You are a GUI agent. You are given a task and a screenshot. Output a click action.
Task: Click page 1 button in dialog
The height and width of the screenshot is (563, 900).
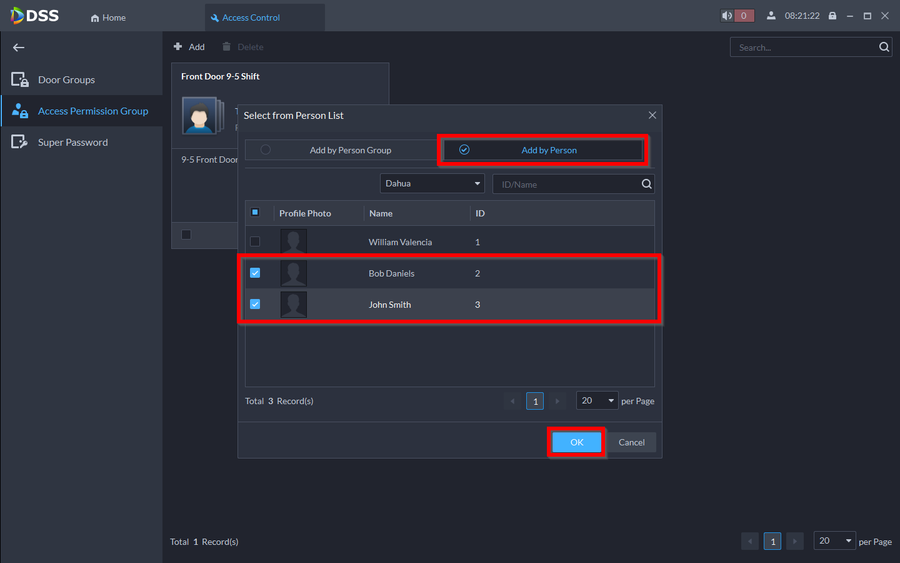(x=535, y=401)
